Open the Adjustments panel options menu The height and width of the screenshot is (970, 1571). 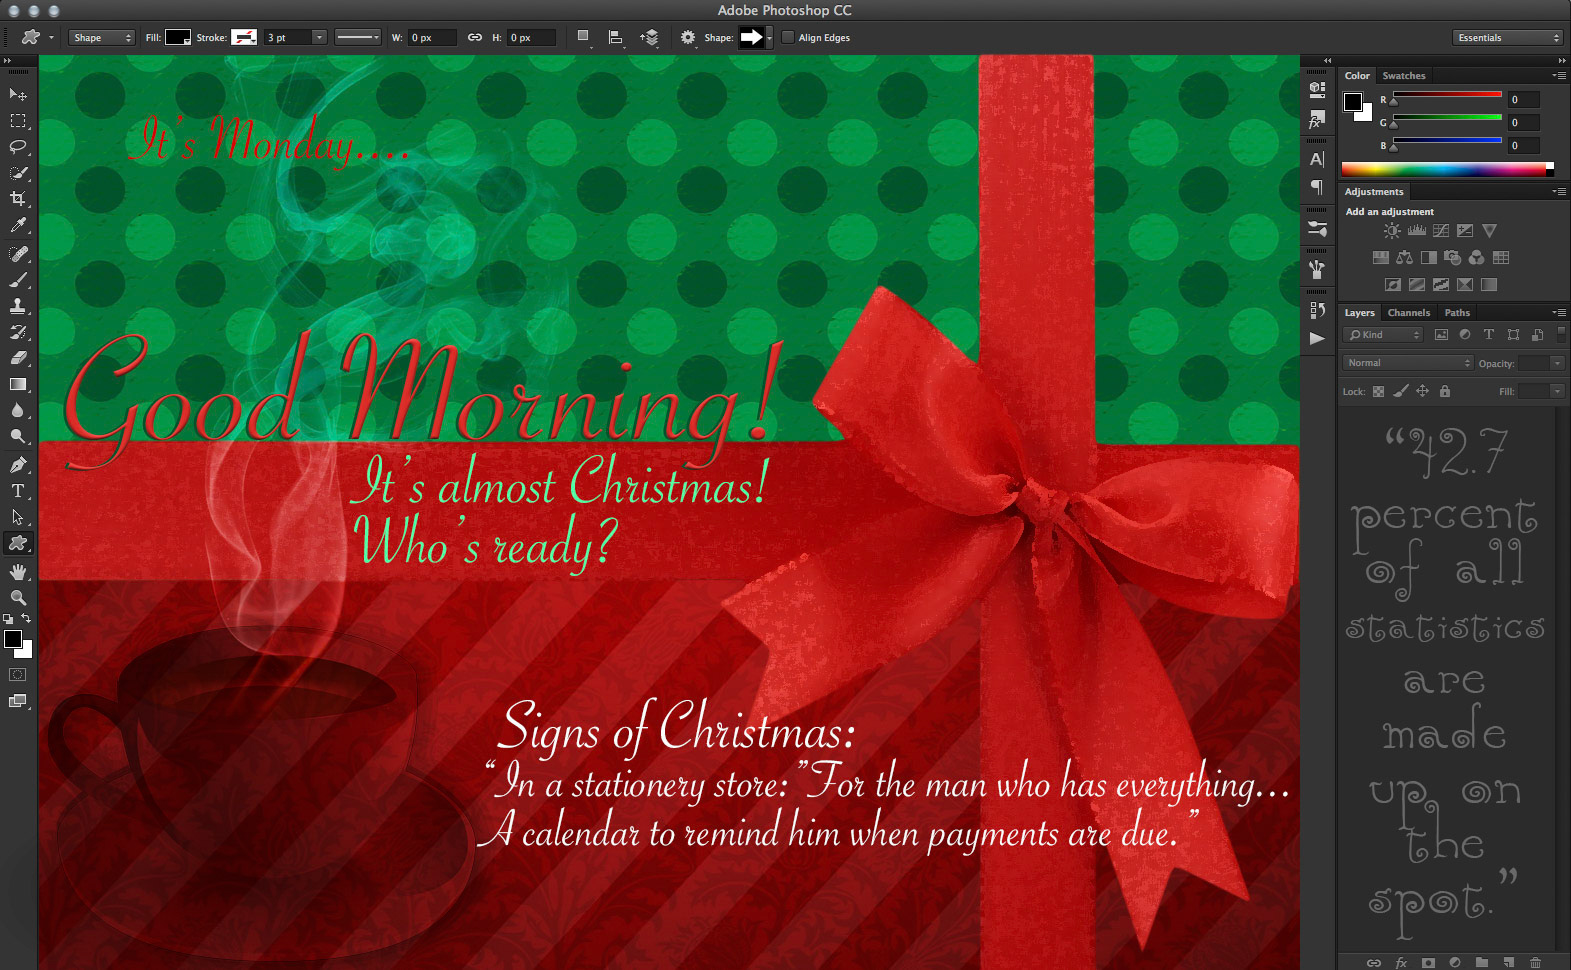click(1559, 192)
